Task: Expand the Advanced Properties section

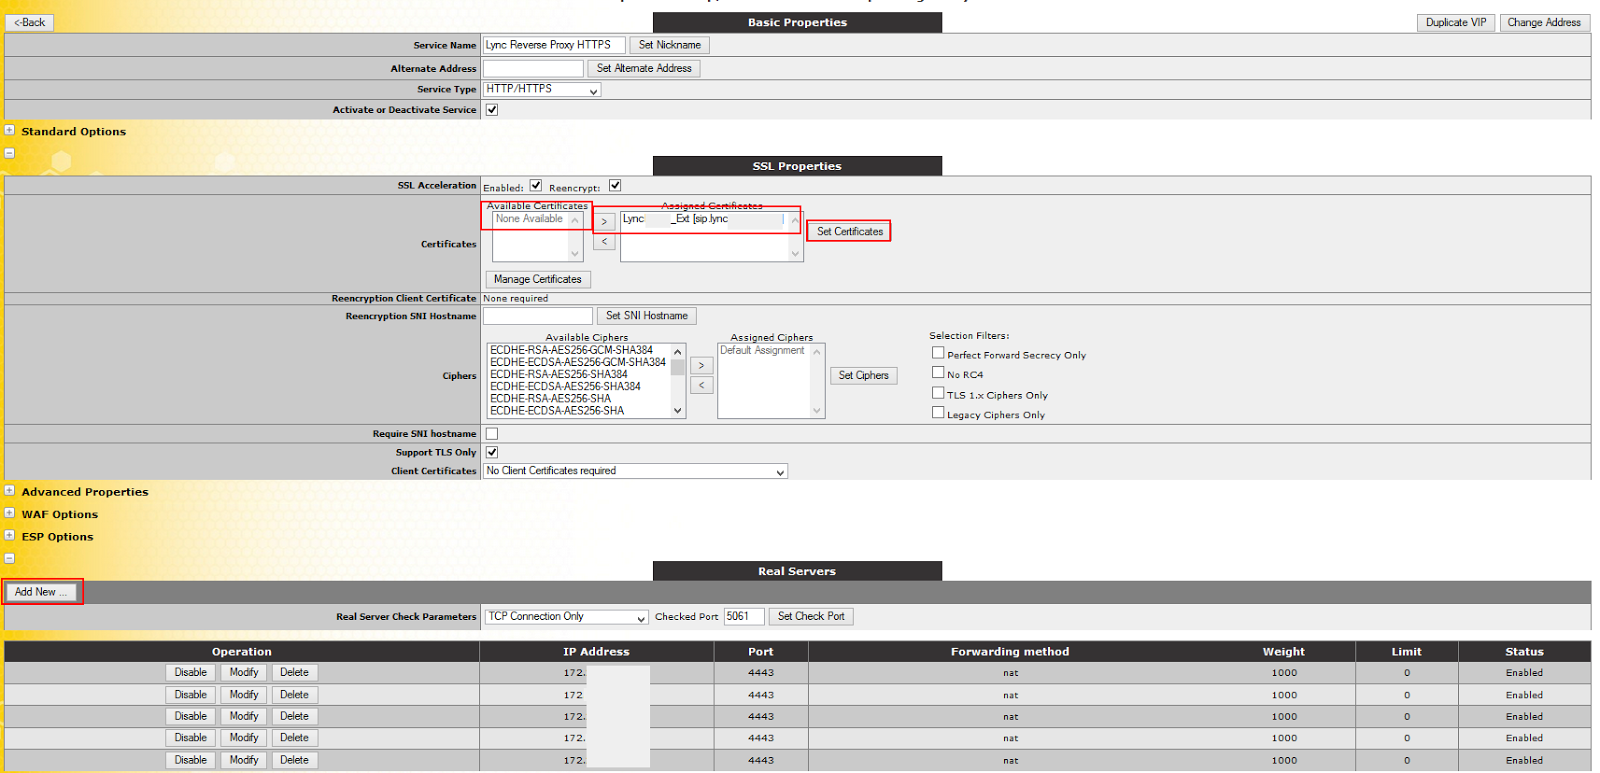Action: (x=9, y=491)
